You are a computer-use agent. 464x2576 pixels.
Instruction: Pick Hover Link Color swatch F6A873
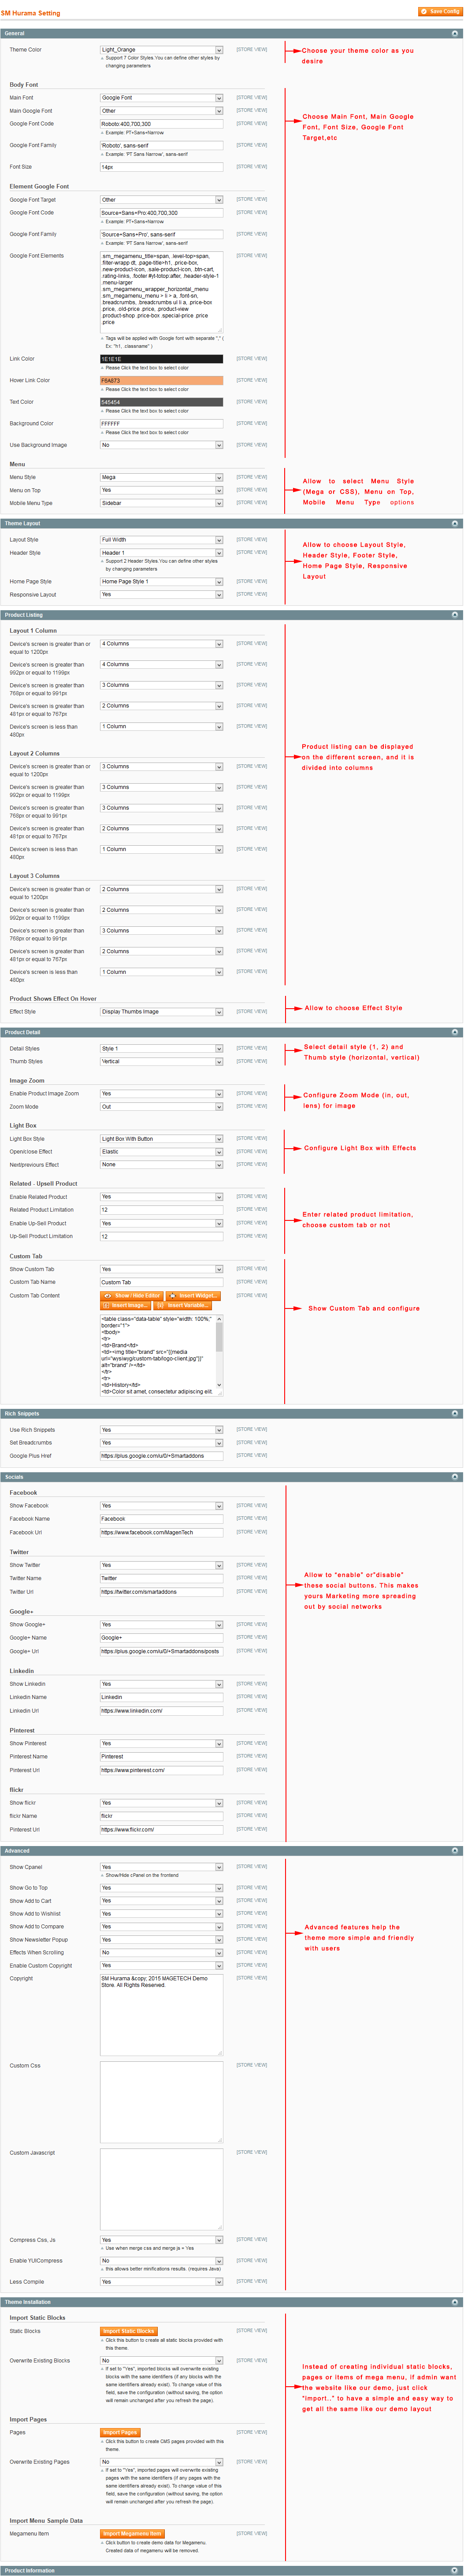tap(161, 381)
